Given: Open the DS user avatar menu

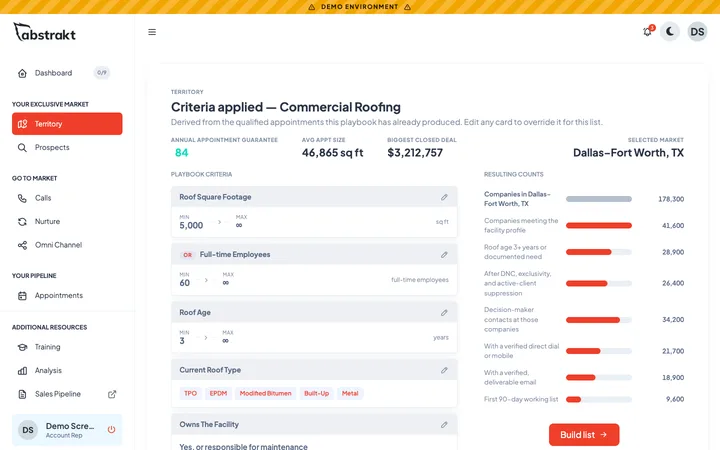Looking at the screenshot, I should [697, 32].
